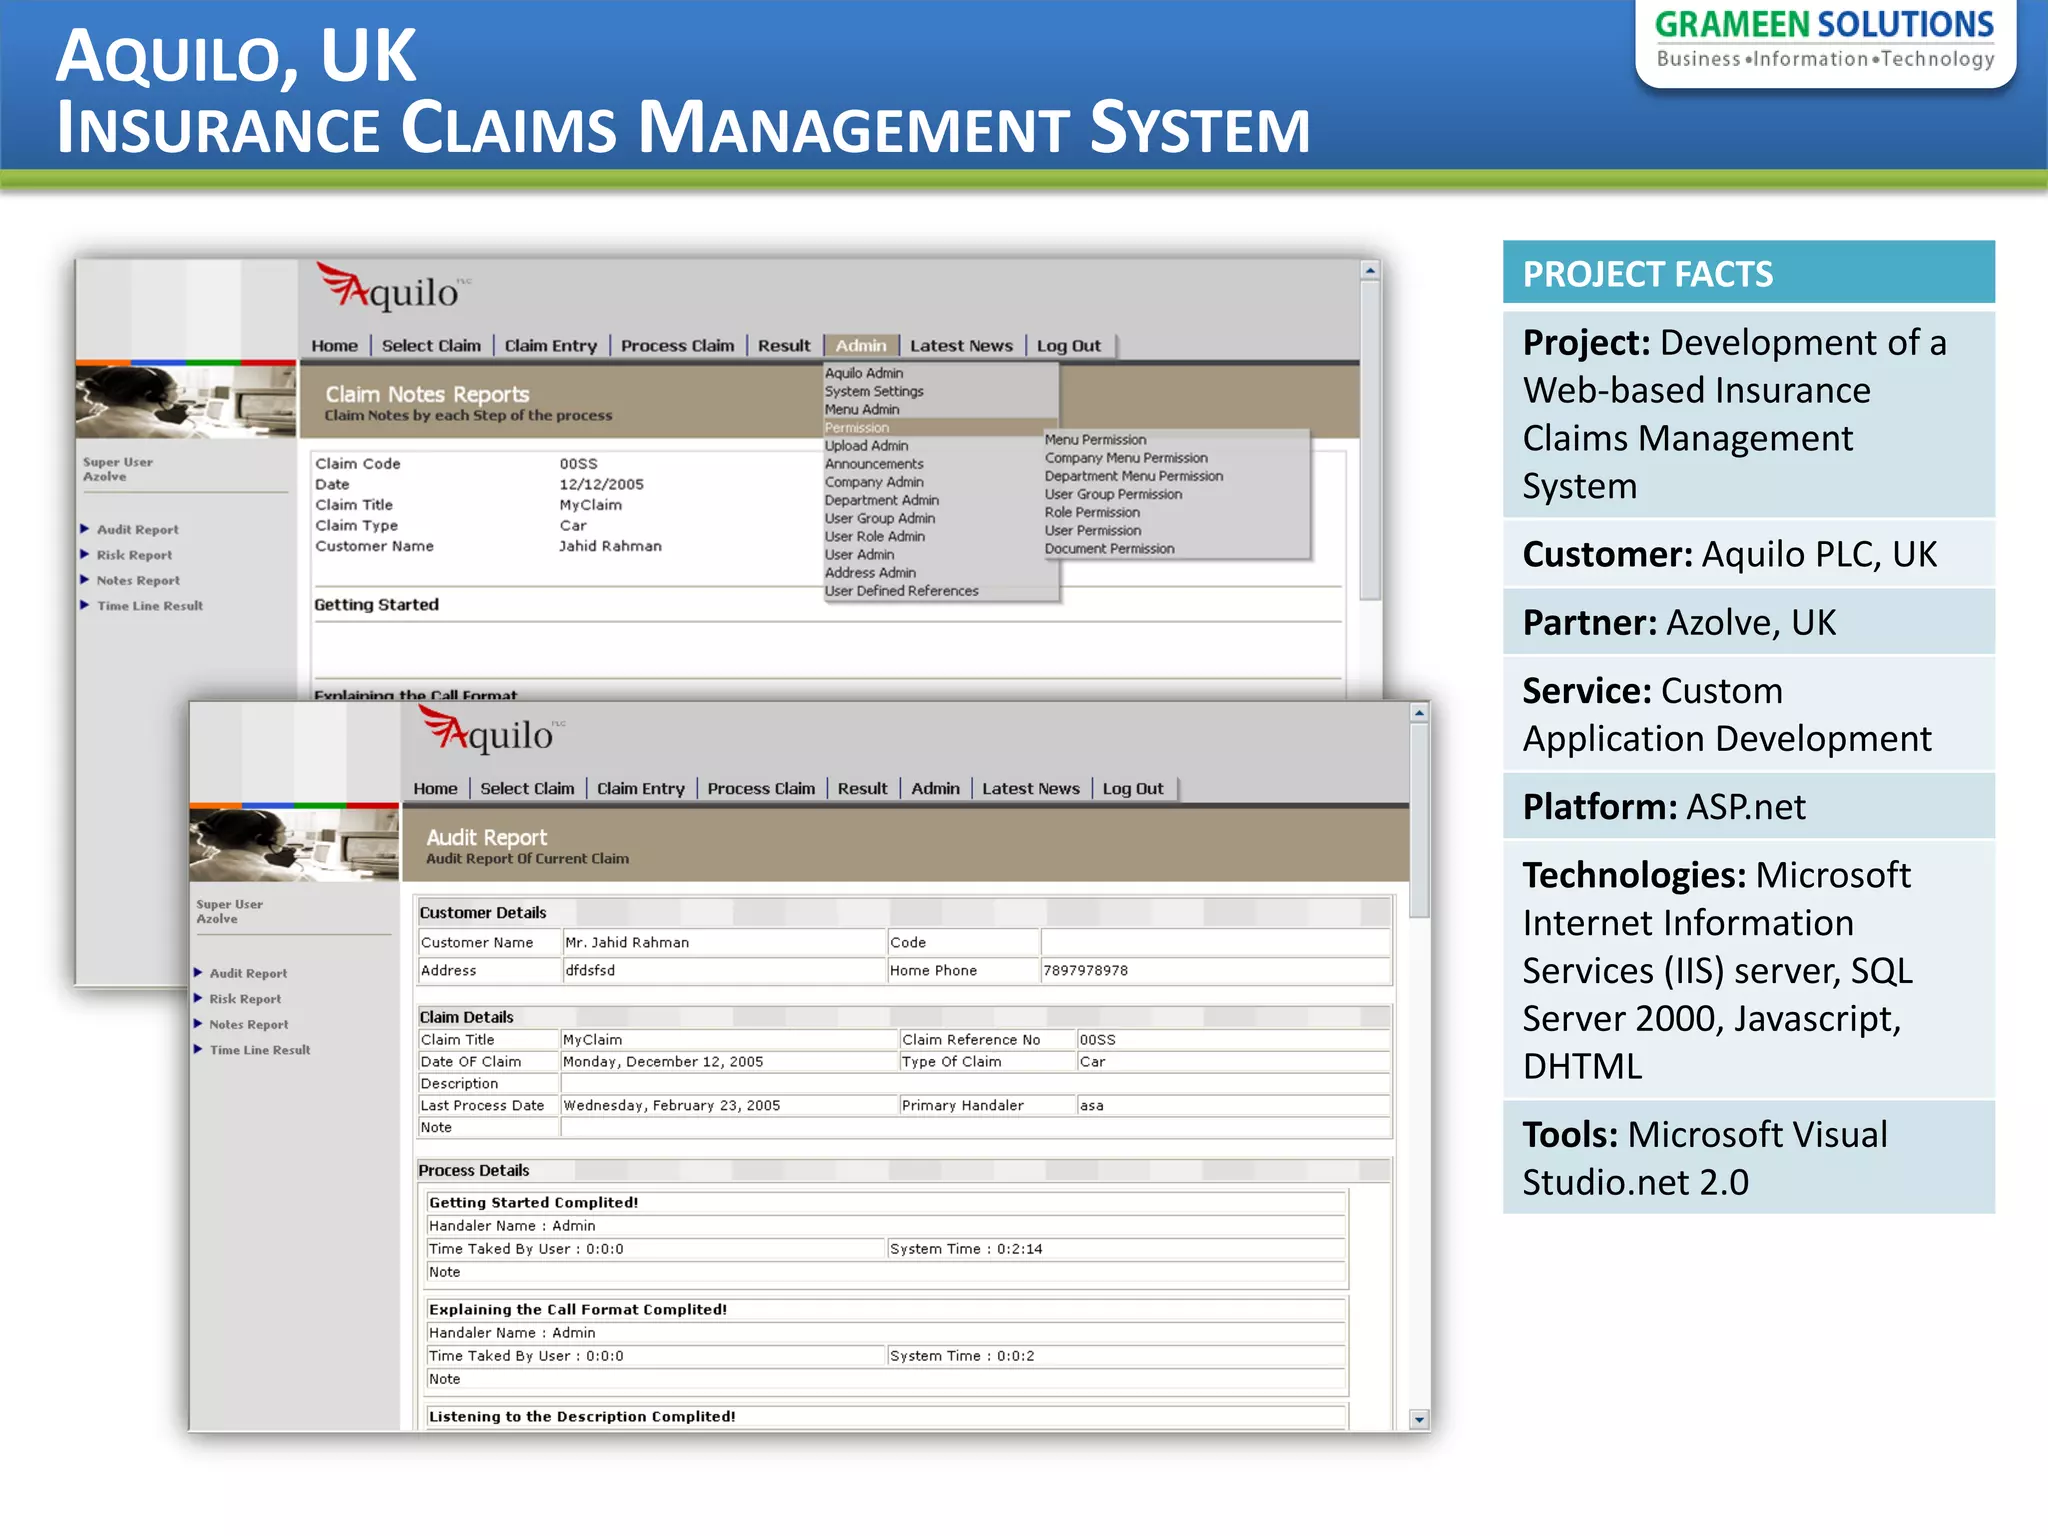Click the 'Mr. Jahid Rahman' customer name cell
The width and height of the screenshot is (2048, 1536).
click(724, 942)
